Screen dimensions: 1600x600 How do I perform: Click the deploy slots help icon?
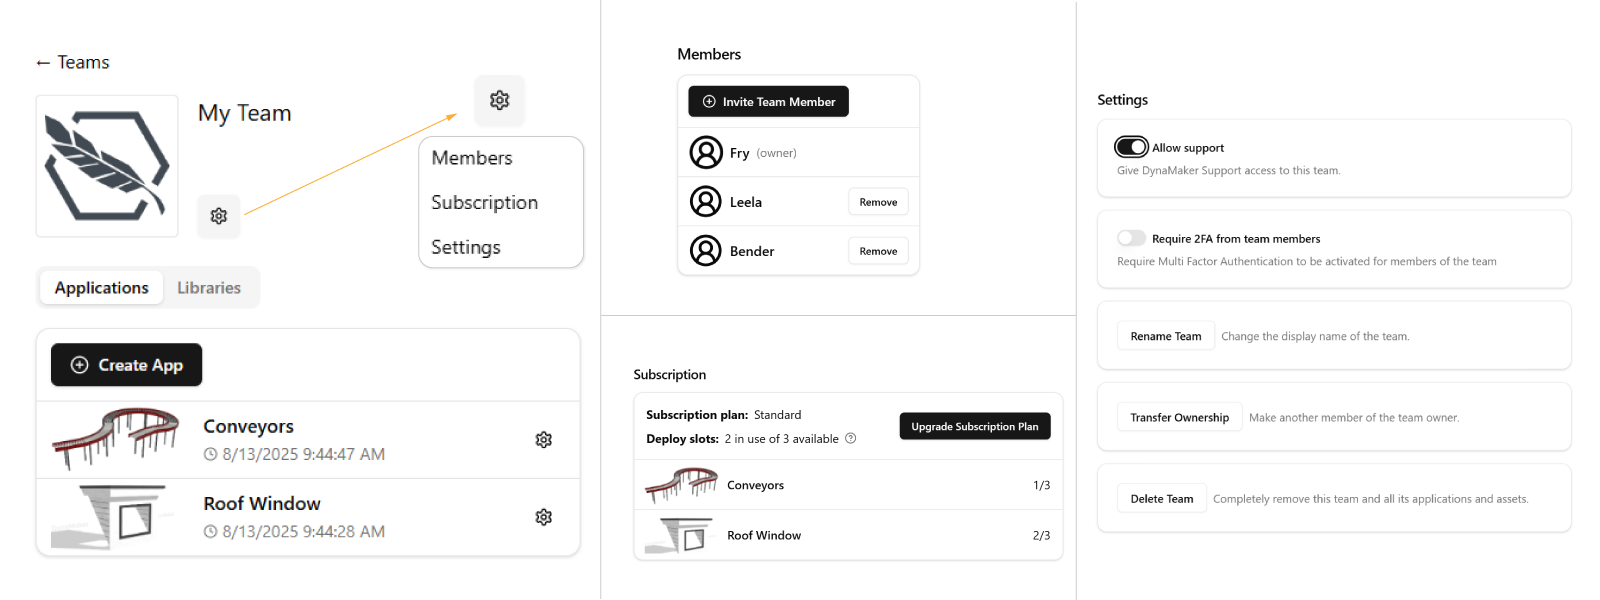point(851,438)
